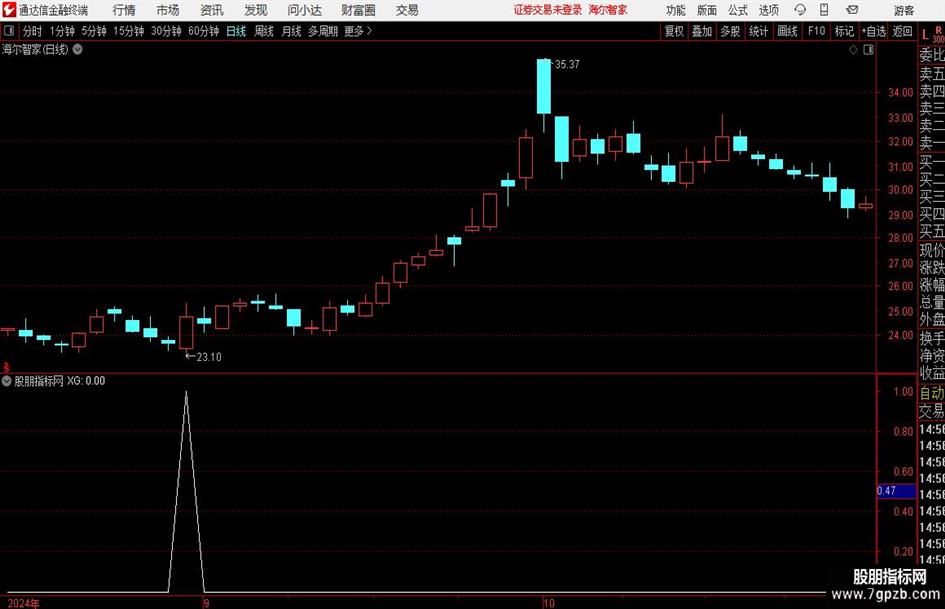Open the 公式 menu
945x609 pixels.
tap(738, 10)
